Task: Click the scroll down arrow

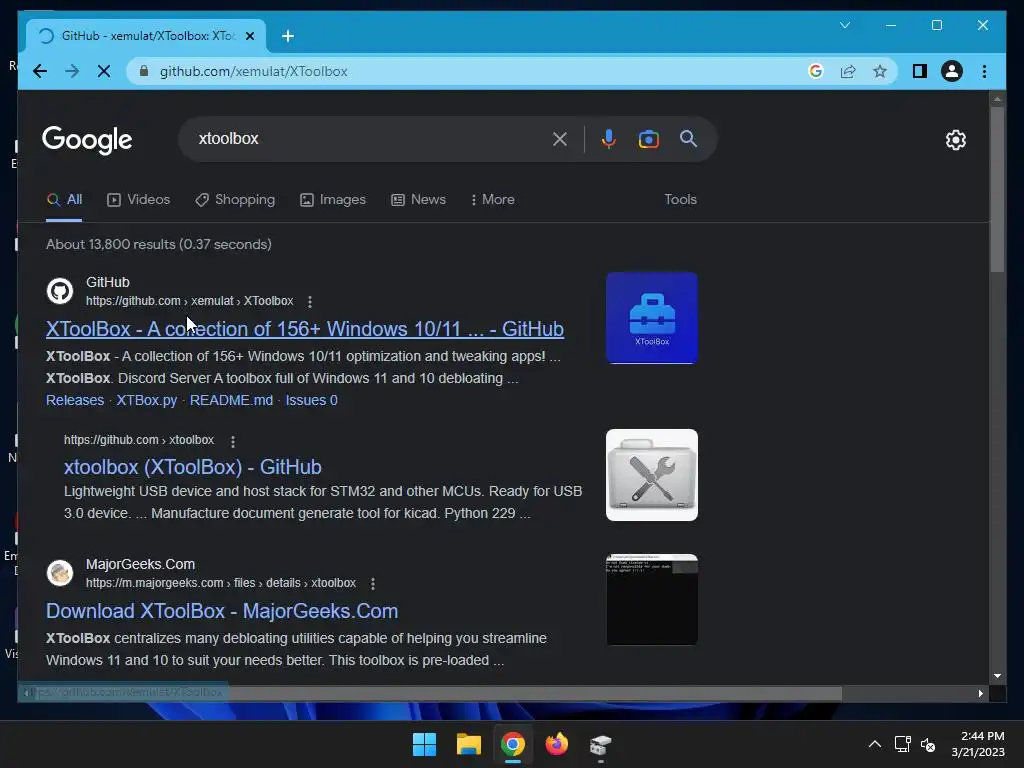Action: (997, 676)
